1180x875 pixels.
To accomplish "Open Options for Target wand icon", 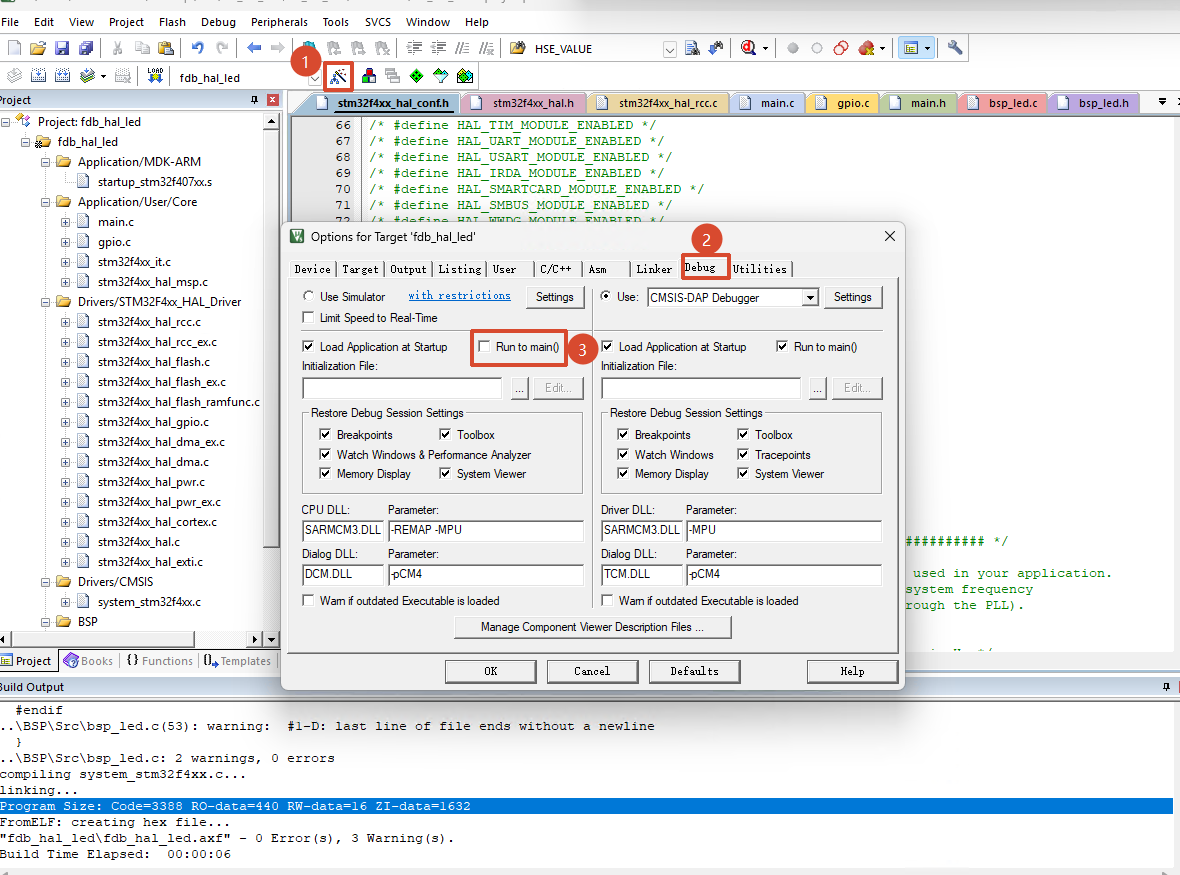I will click(338, 76).
